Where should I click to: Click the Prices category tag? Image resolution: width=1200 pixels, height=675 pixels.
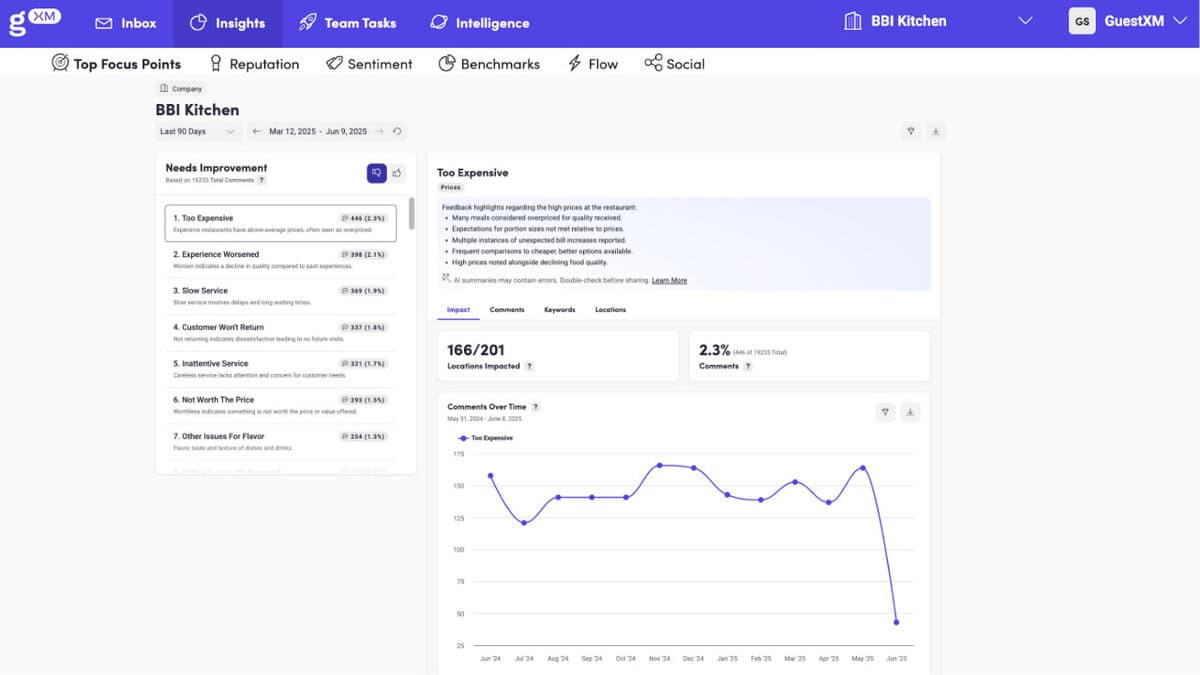tap(451, 187)
